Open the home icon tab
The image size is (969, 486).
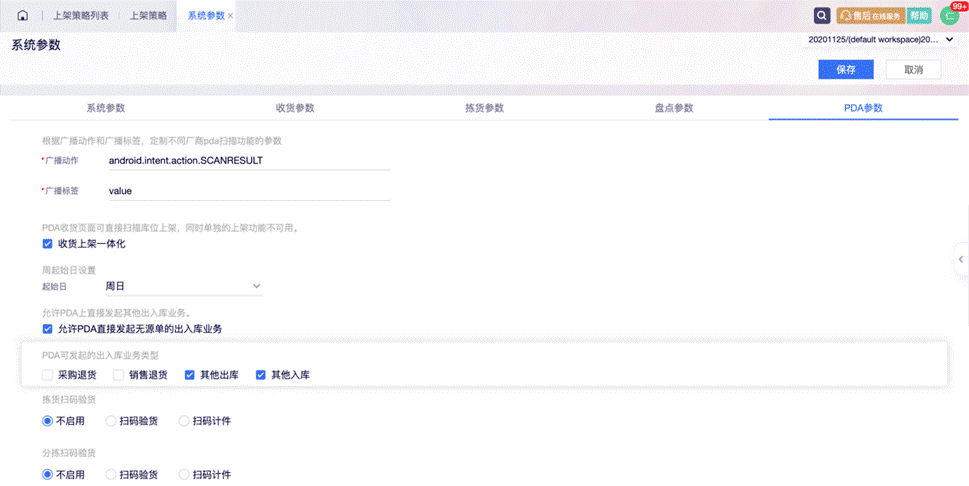(x=23, y=15)
